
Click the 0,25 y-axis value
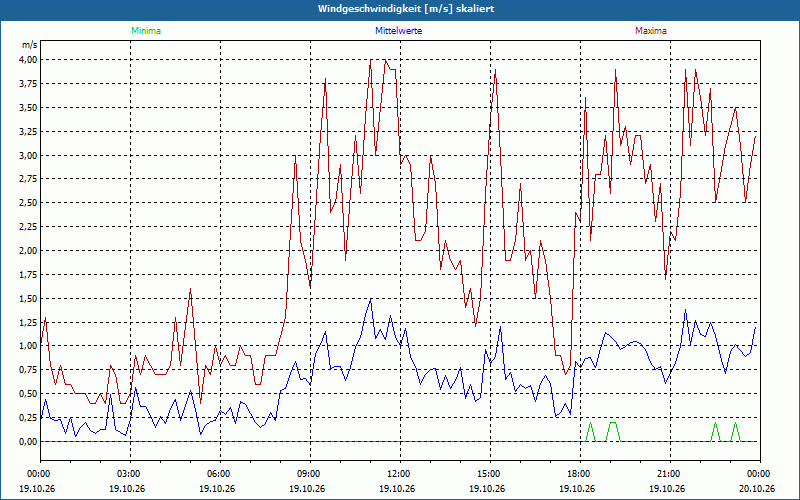coord(28,418)
